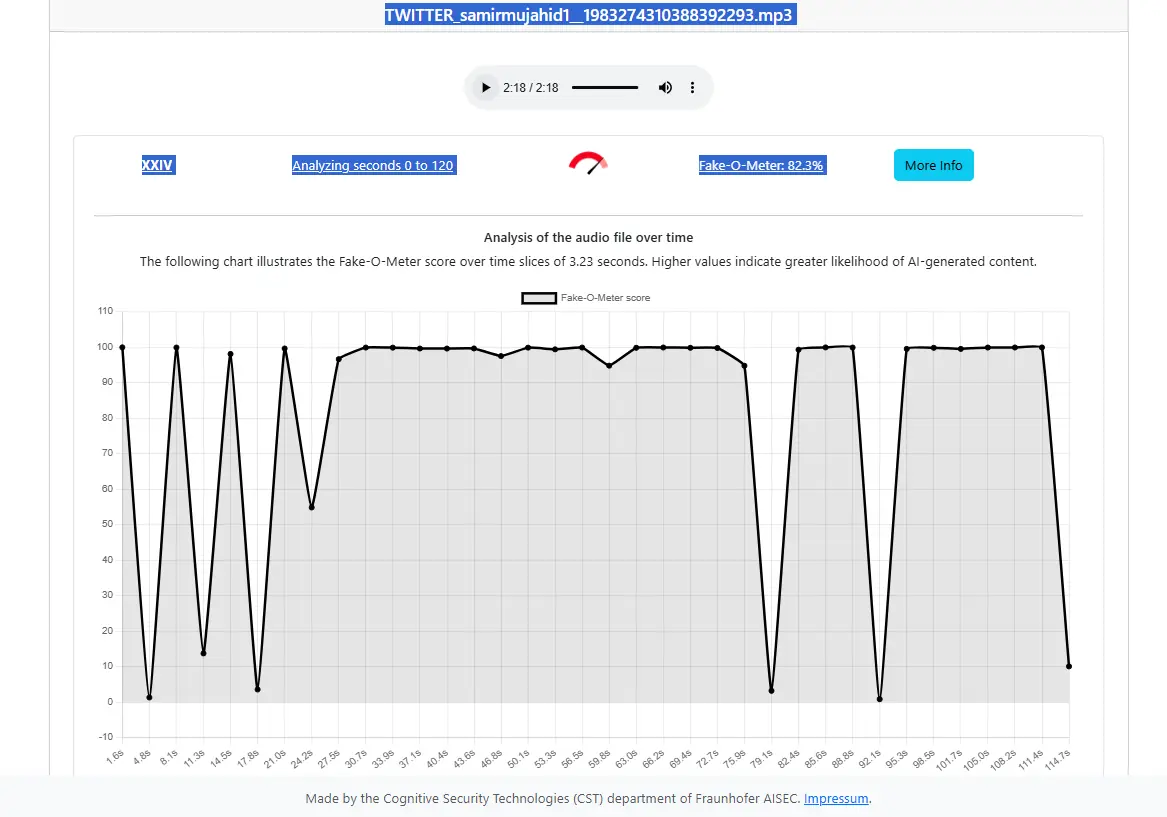This screenshot has width=1167, height=817.
Task: Click the 'Analyzing seconds 0 to 120' text
Action: tap(373, 165)
